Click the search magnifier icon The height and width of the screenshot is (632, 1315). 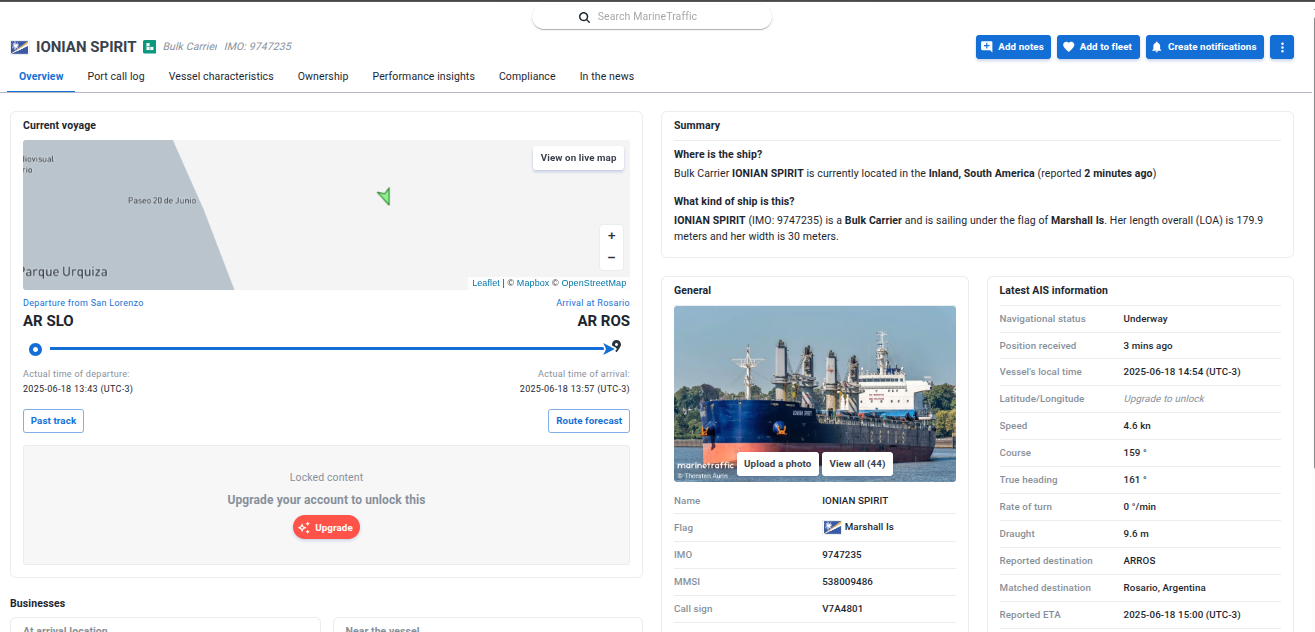click(x=584, y=17)
